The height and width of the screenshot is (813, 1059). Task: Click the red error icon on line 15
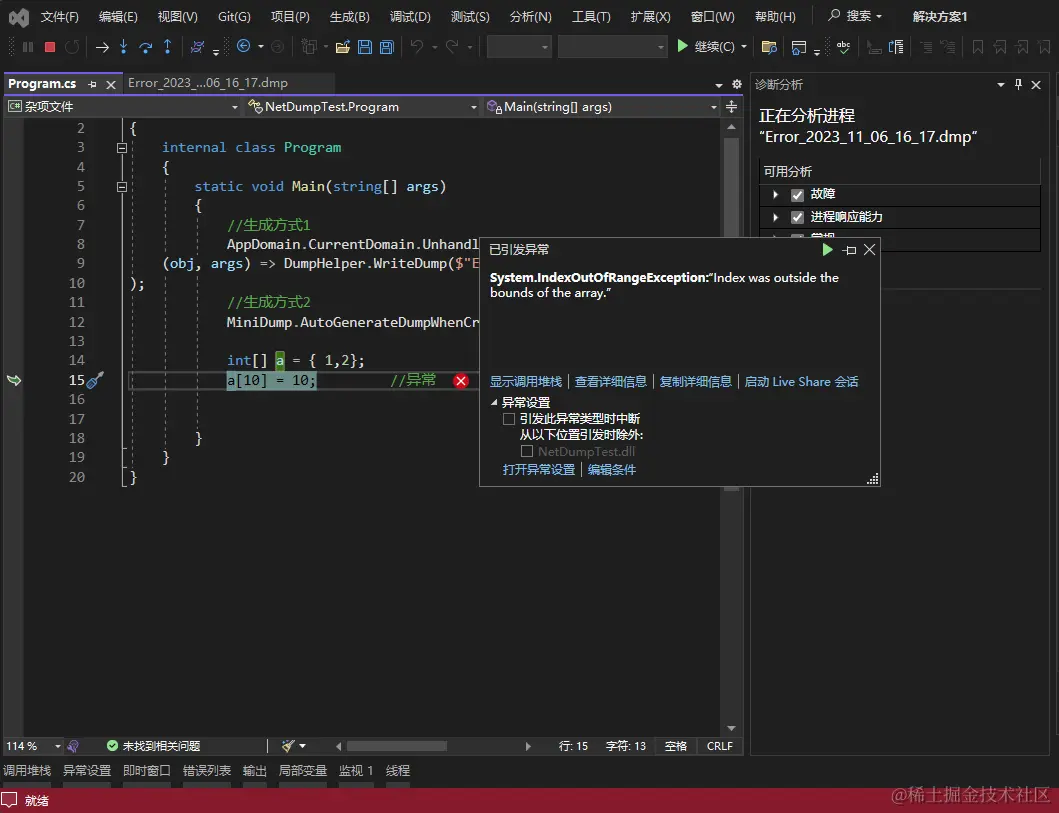pos(461,381)
